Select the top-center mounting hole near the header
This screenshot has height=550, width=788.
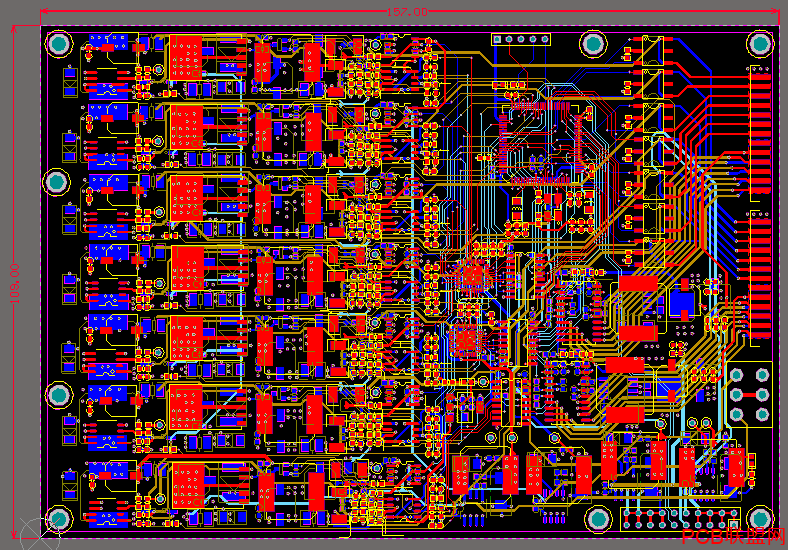[x=593, y=44]
